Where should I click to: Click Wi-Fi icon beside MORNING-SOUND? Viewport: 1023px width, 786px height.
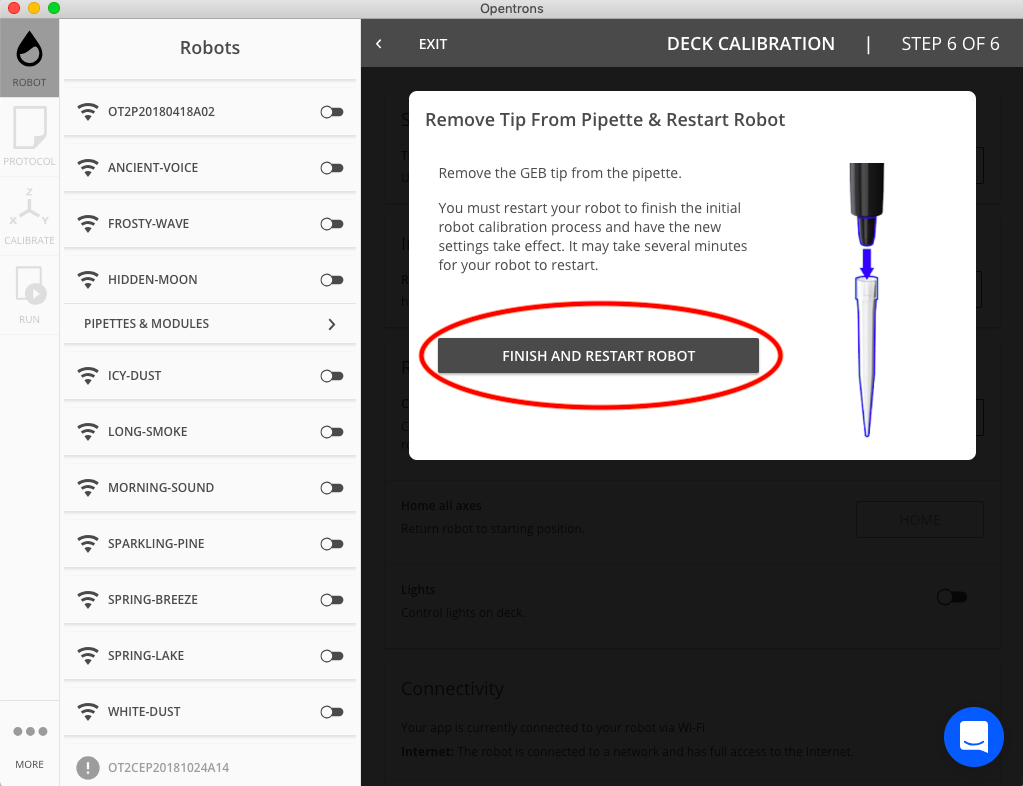(x=88, y=488)
